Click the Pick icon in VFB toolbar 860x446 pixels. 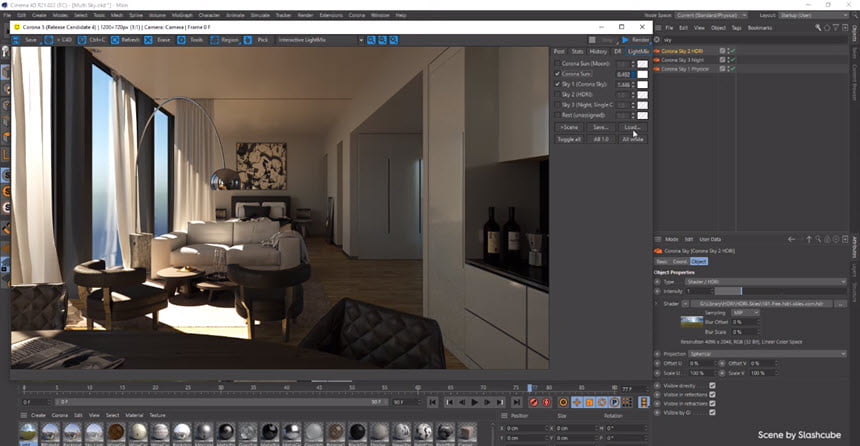pos(248,40)
